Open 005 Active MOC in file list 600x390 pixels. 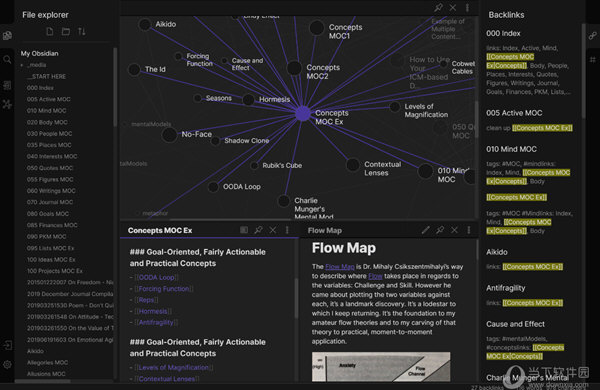pos(49,99)
